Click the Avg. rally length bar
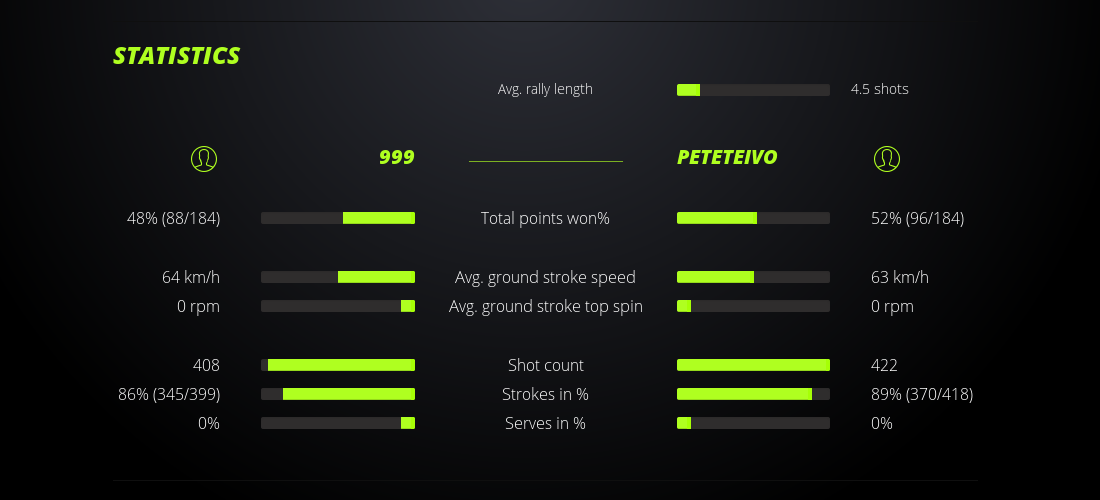Screen dimensions: 1100x500 (x=753, y=90)
